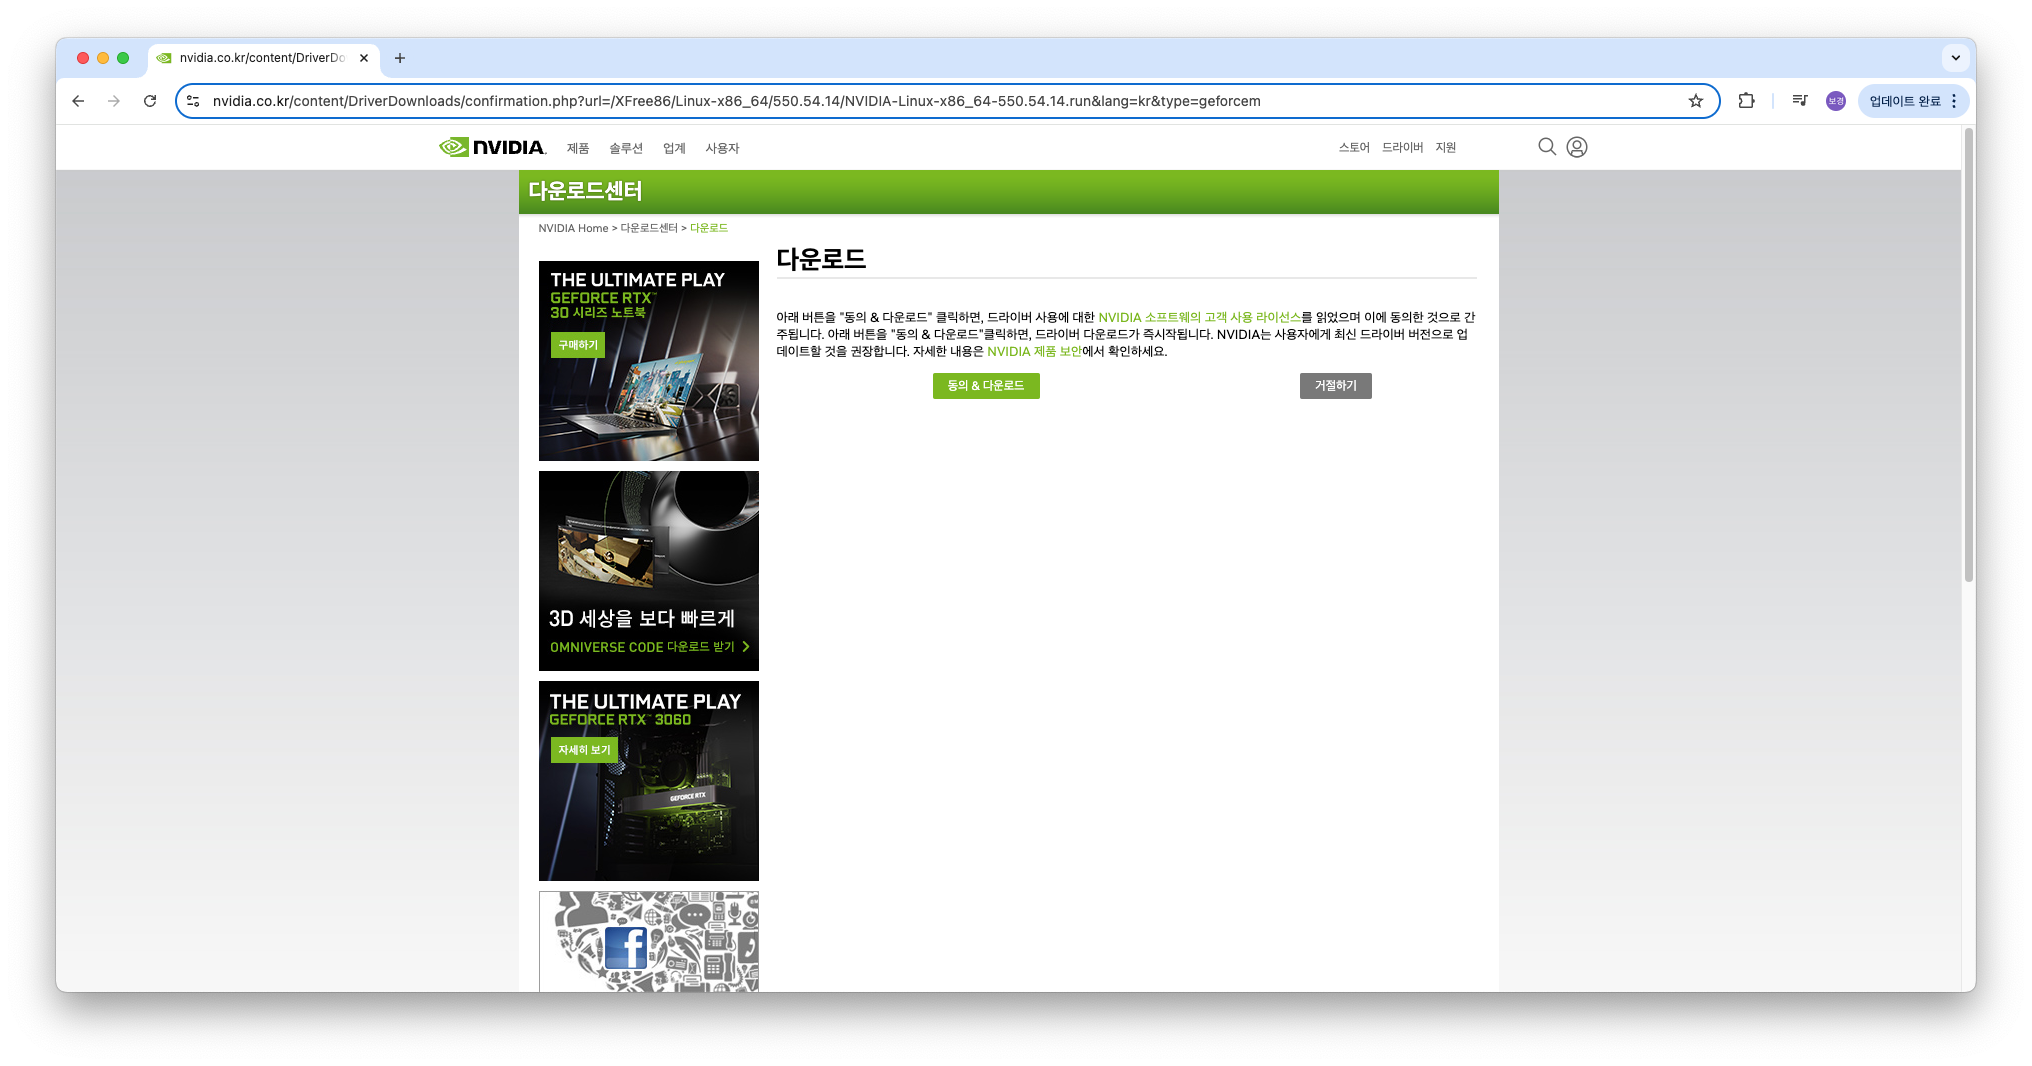Click 자세히 보기 on RTX 3060 ad

tap(584, 750)
